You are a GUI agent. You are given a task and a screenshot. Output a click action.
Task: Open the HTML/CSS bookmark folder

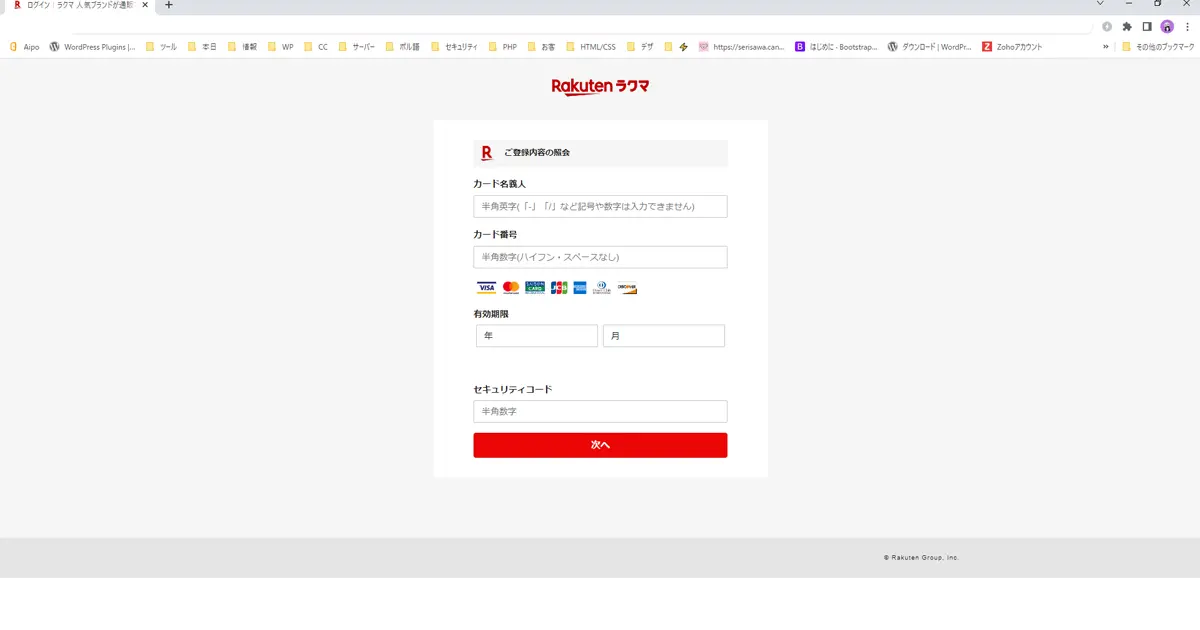tap(591, 47)
